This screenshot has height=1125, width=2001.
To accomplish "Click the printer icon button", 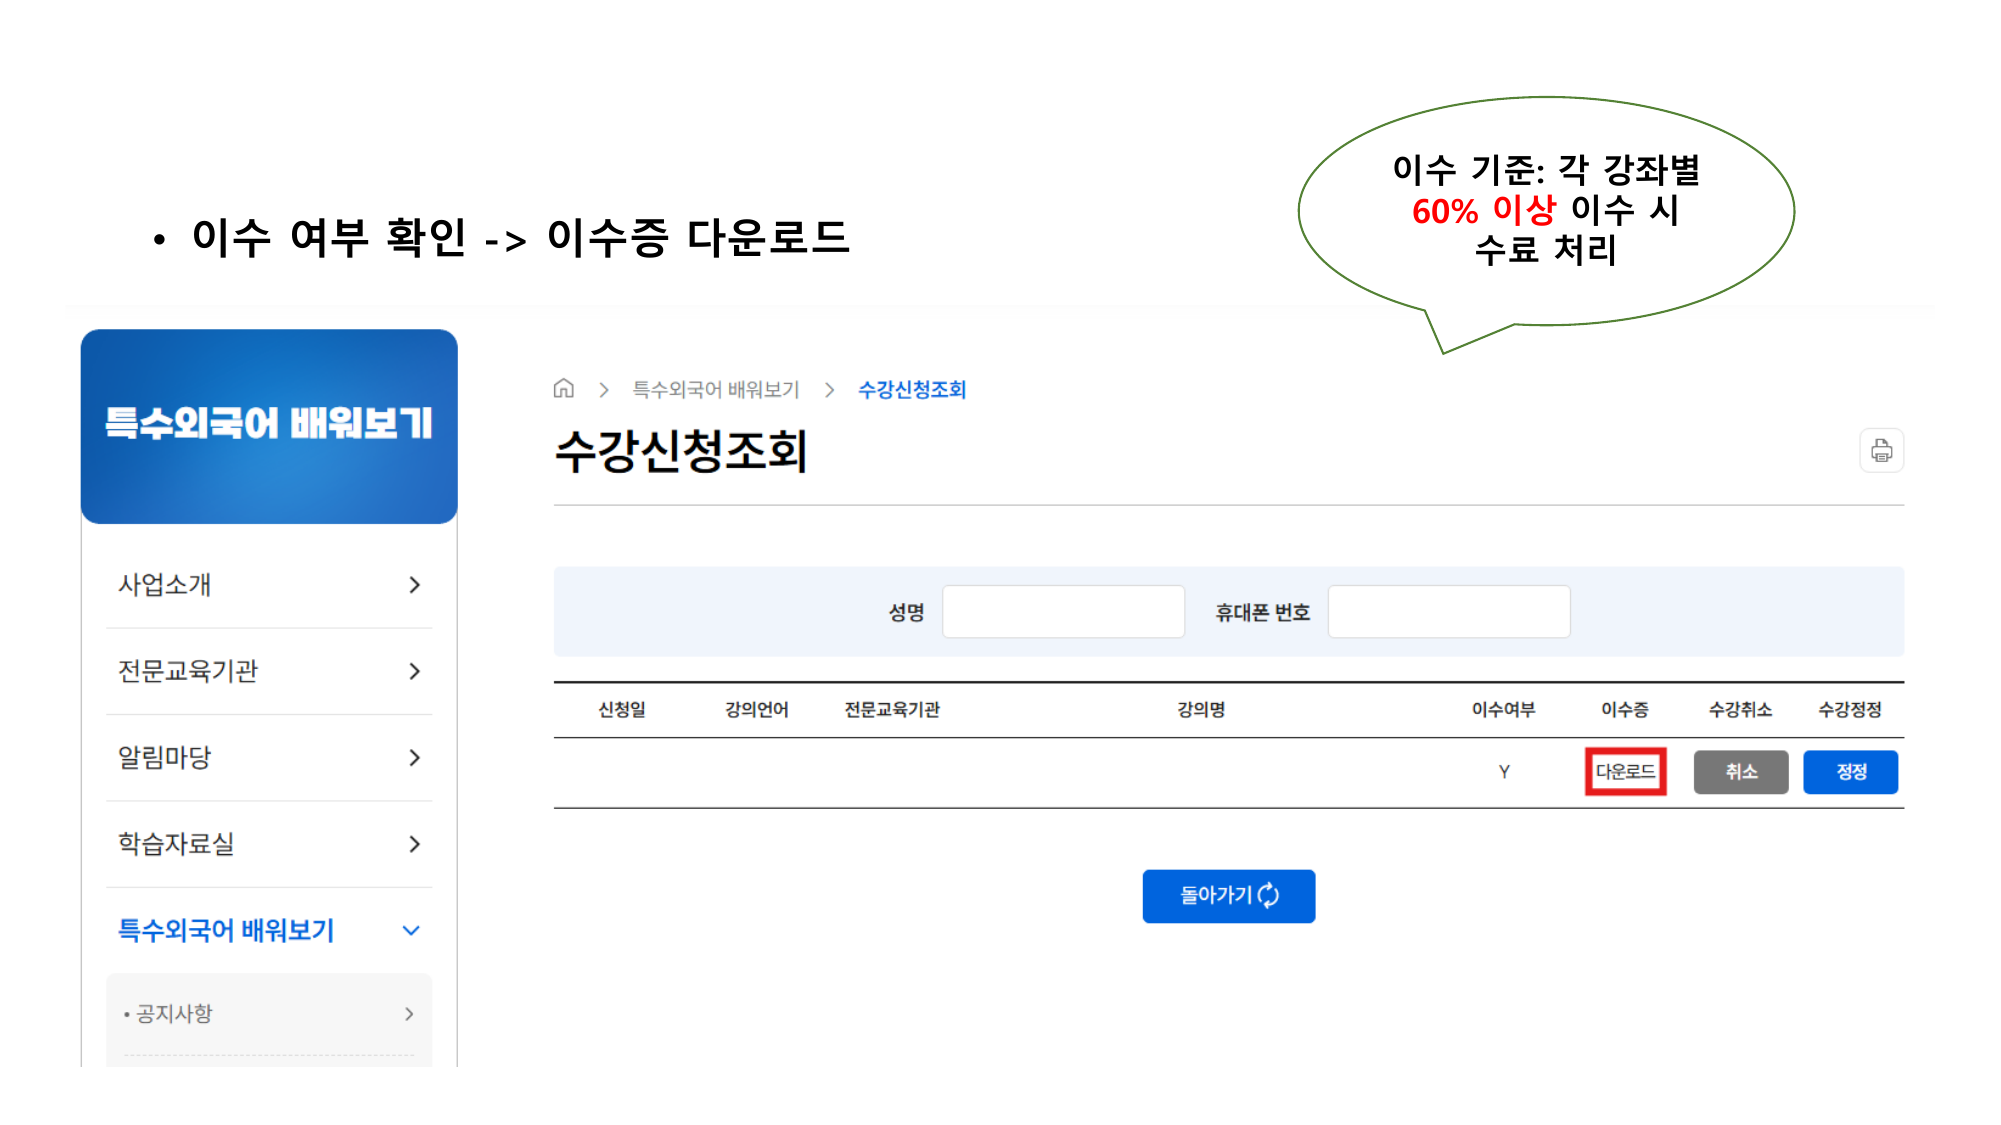I will coord(1881,451).
